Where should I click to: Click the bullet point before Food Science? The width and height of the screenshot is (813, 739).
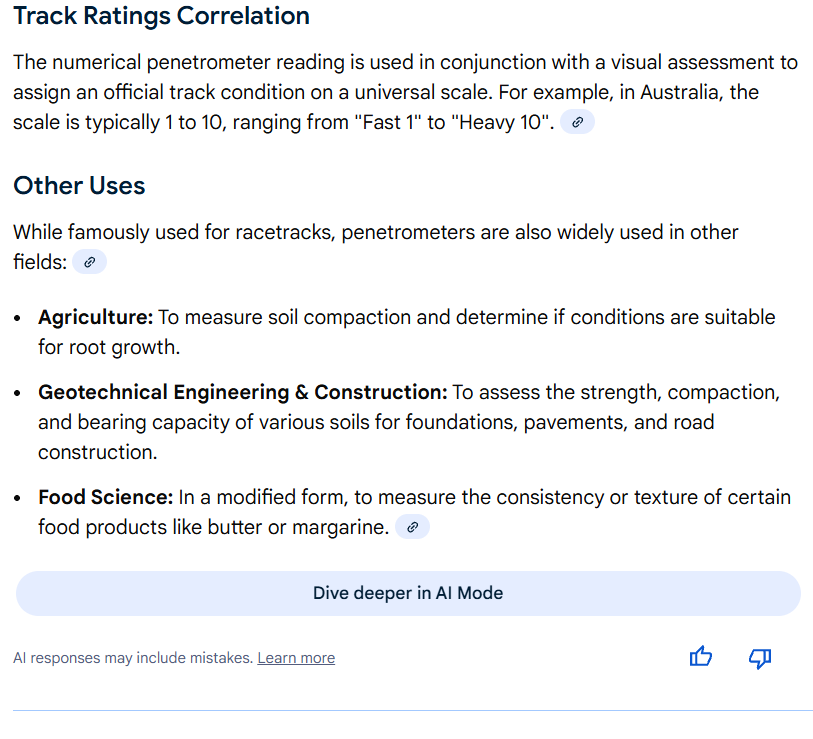(18, 498)
